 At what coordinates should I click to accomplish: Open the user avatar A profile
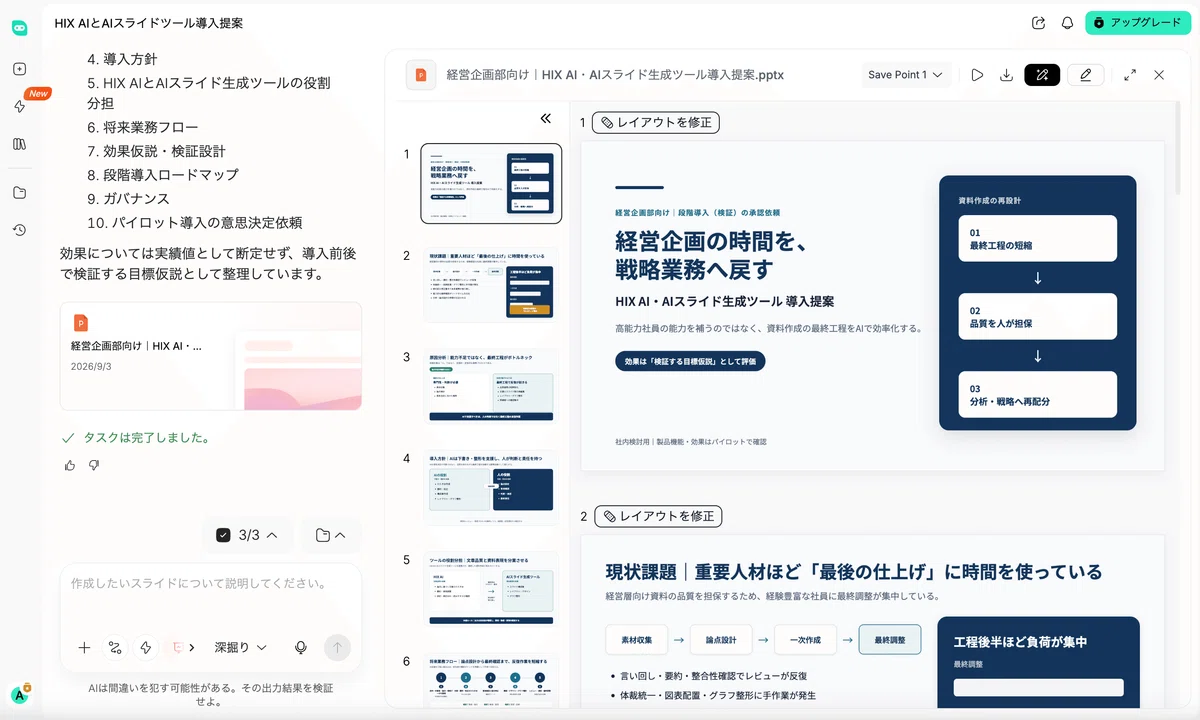tap(19, 695)
